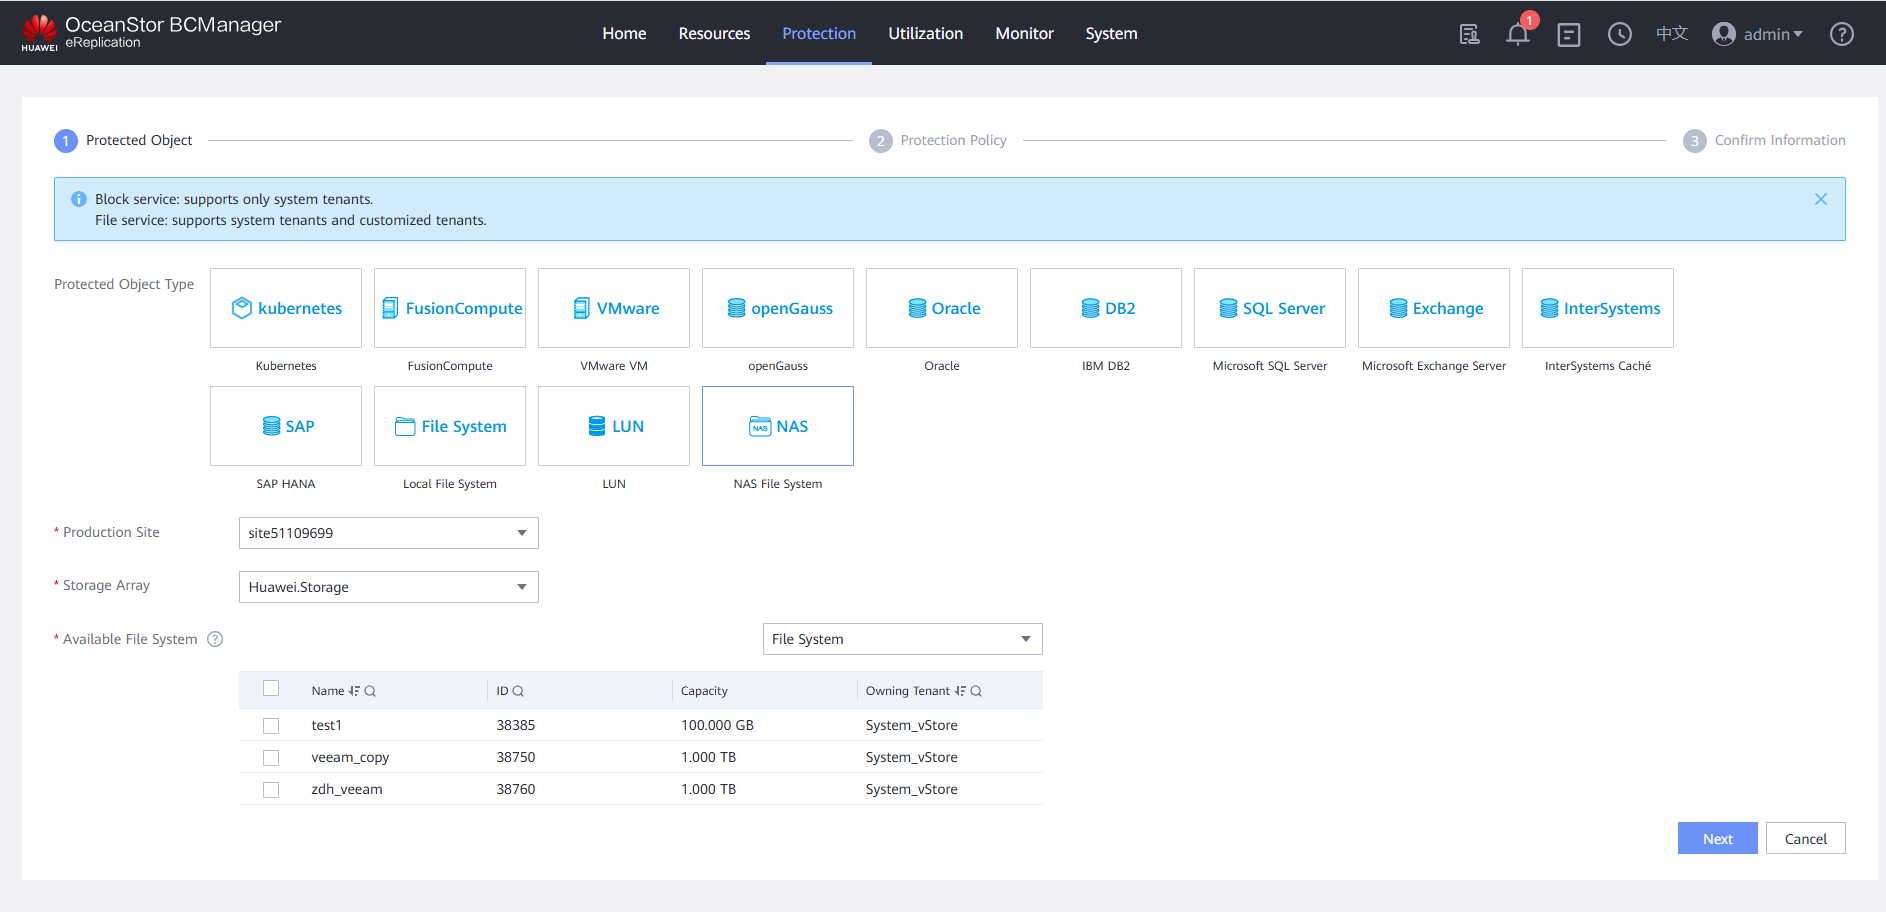
Task: Switch language using the 中文 icon
Action: (x=1671, y=34)
